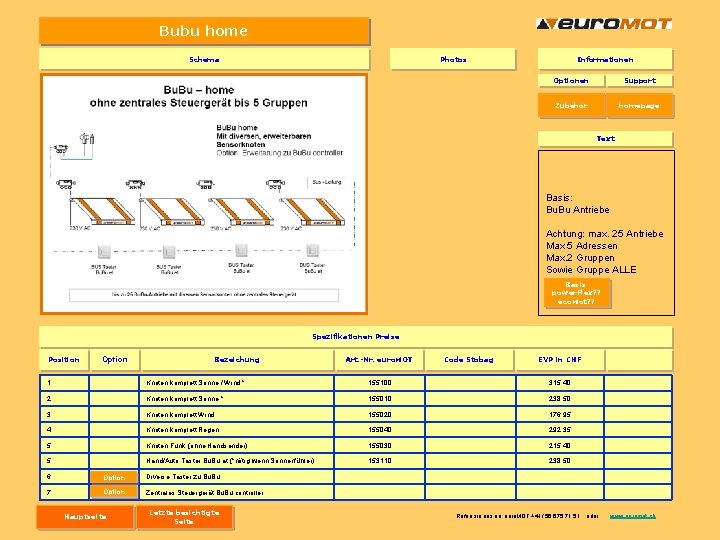
Task: Open the BuBu home schema diagram
Action: 204,194
